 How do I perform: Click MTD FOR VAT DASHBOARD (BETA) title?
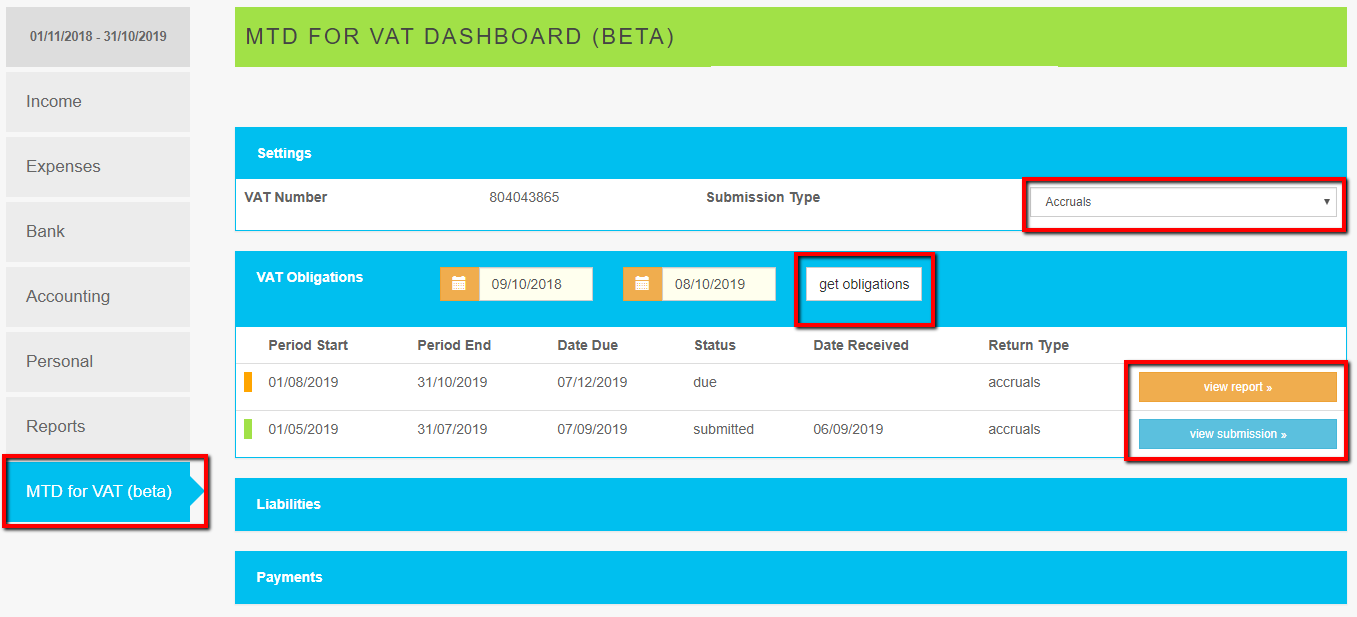click(460, 37)
